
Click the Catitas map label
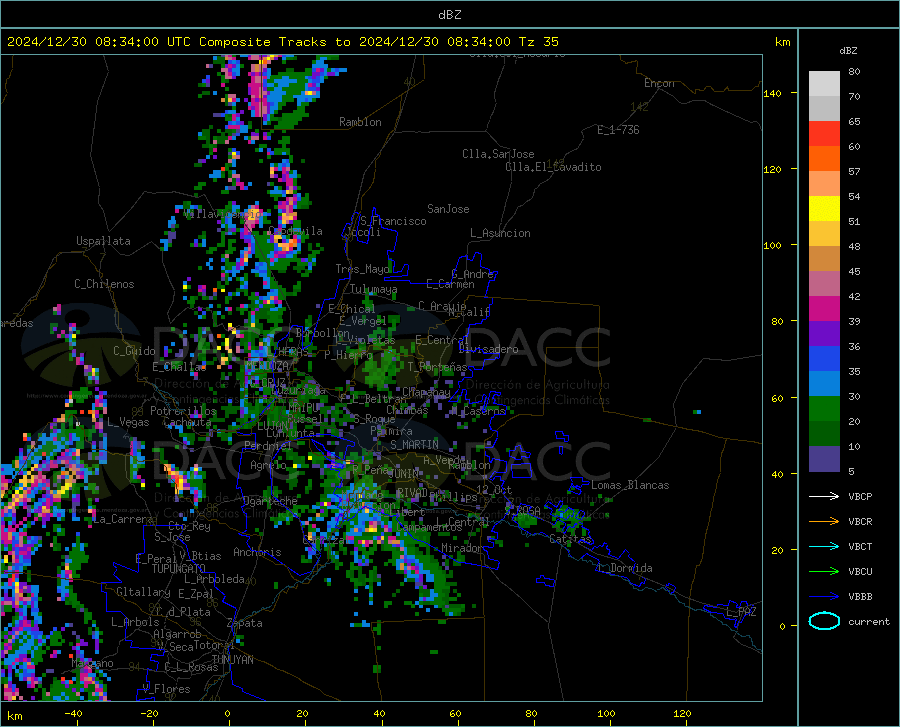[x=570, y=539]
